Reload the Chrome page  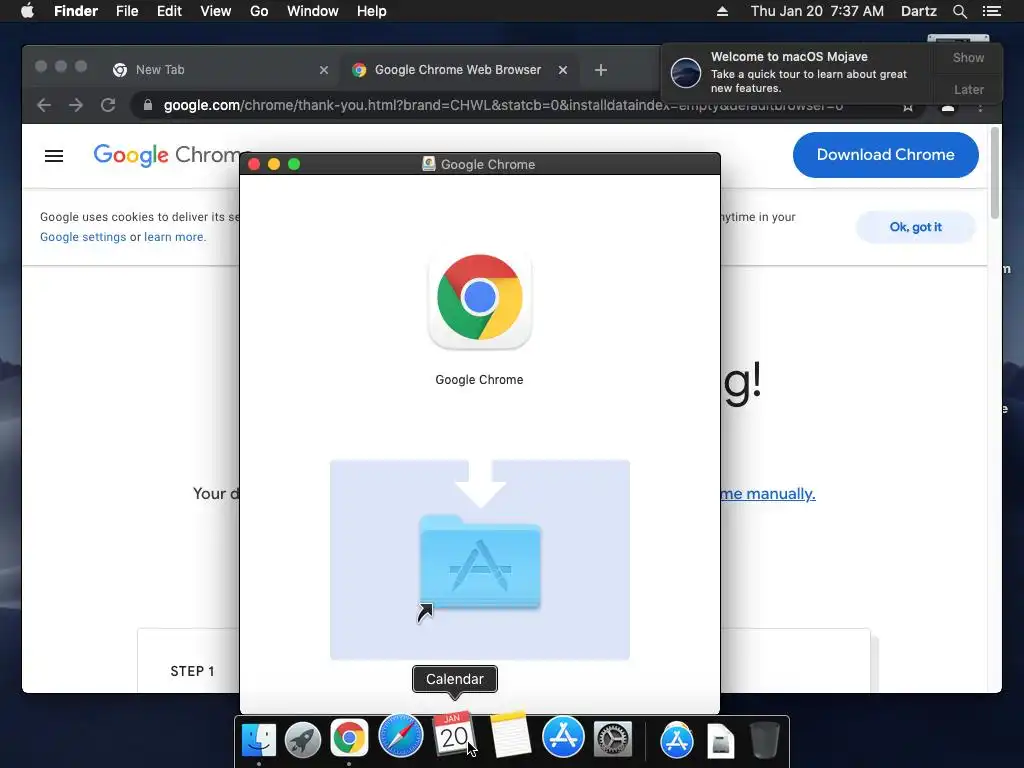pyautogui.click(x=108, y=105)
